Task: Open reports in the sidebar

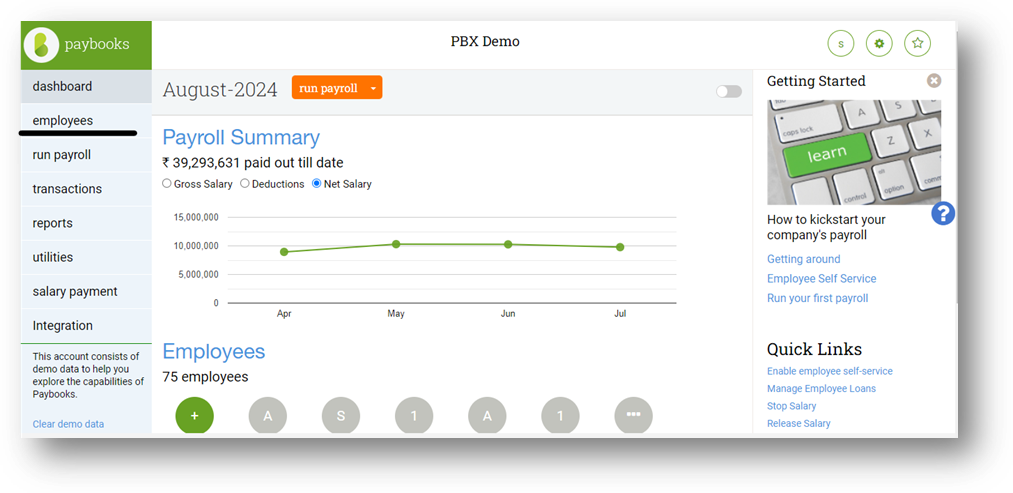Action: [x=87, y=224]
